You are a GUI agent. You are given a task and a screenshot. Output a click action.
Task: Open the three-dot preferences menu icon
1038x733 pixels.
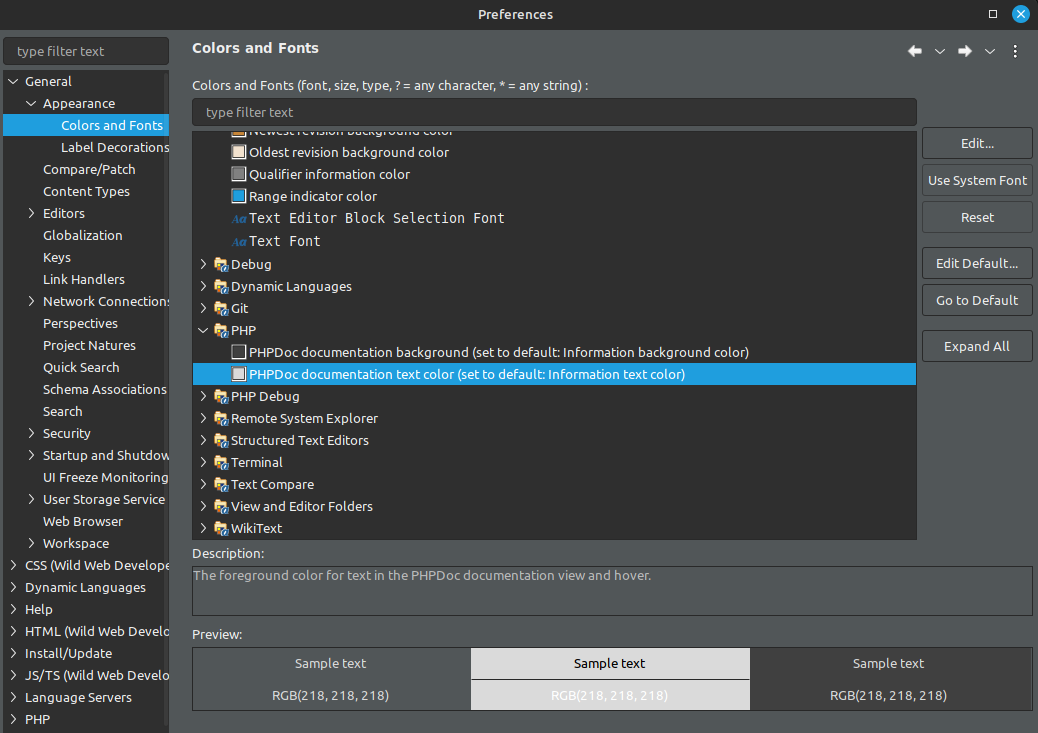1015,51
